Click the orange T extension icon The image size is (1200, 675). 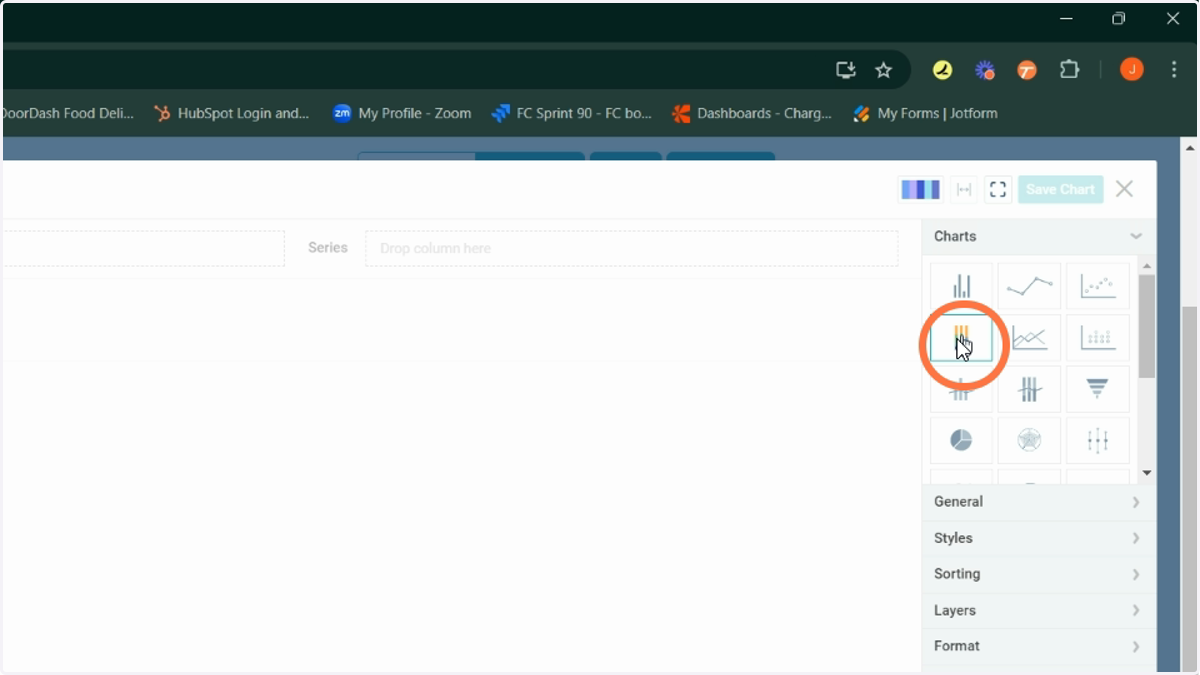1027,70
